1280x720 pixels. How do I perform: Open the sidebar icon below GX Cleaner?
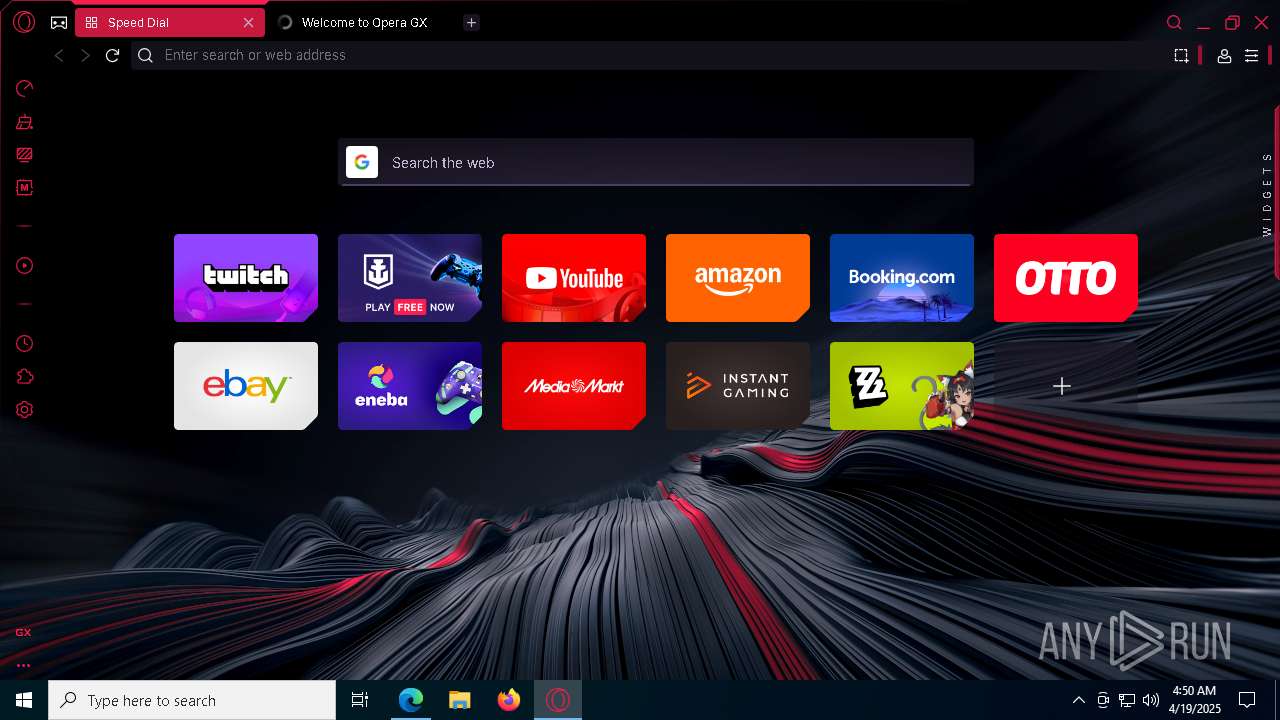25,154
